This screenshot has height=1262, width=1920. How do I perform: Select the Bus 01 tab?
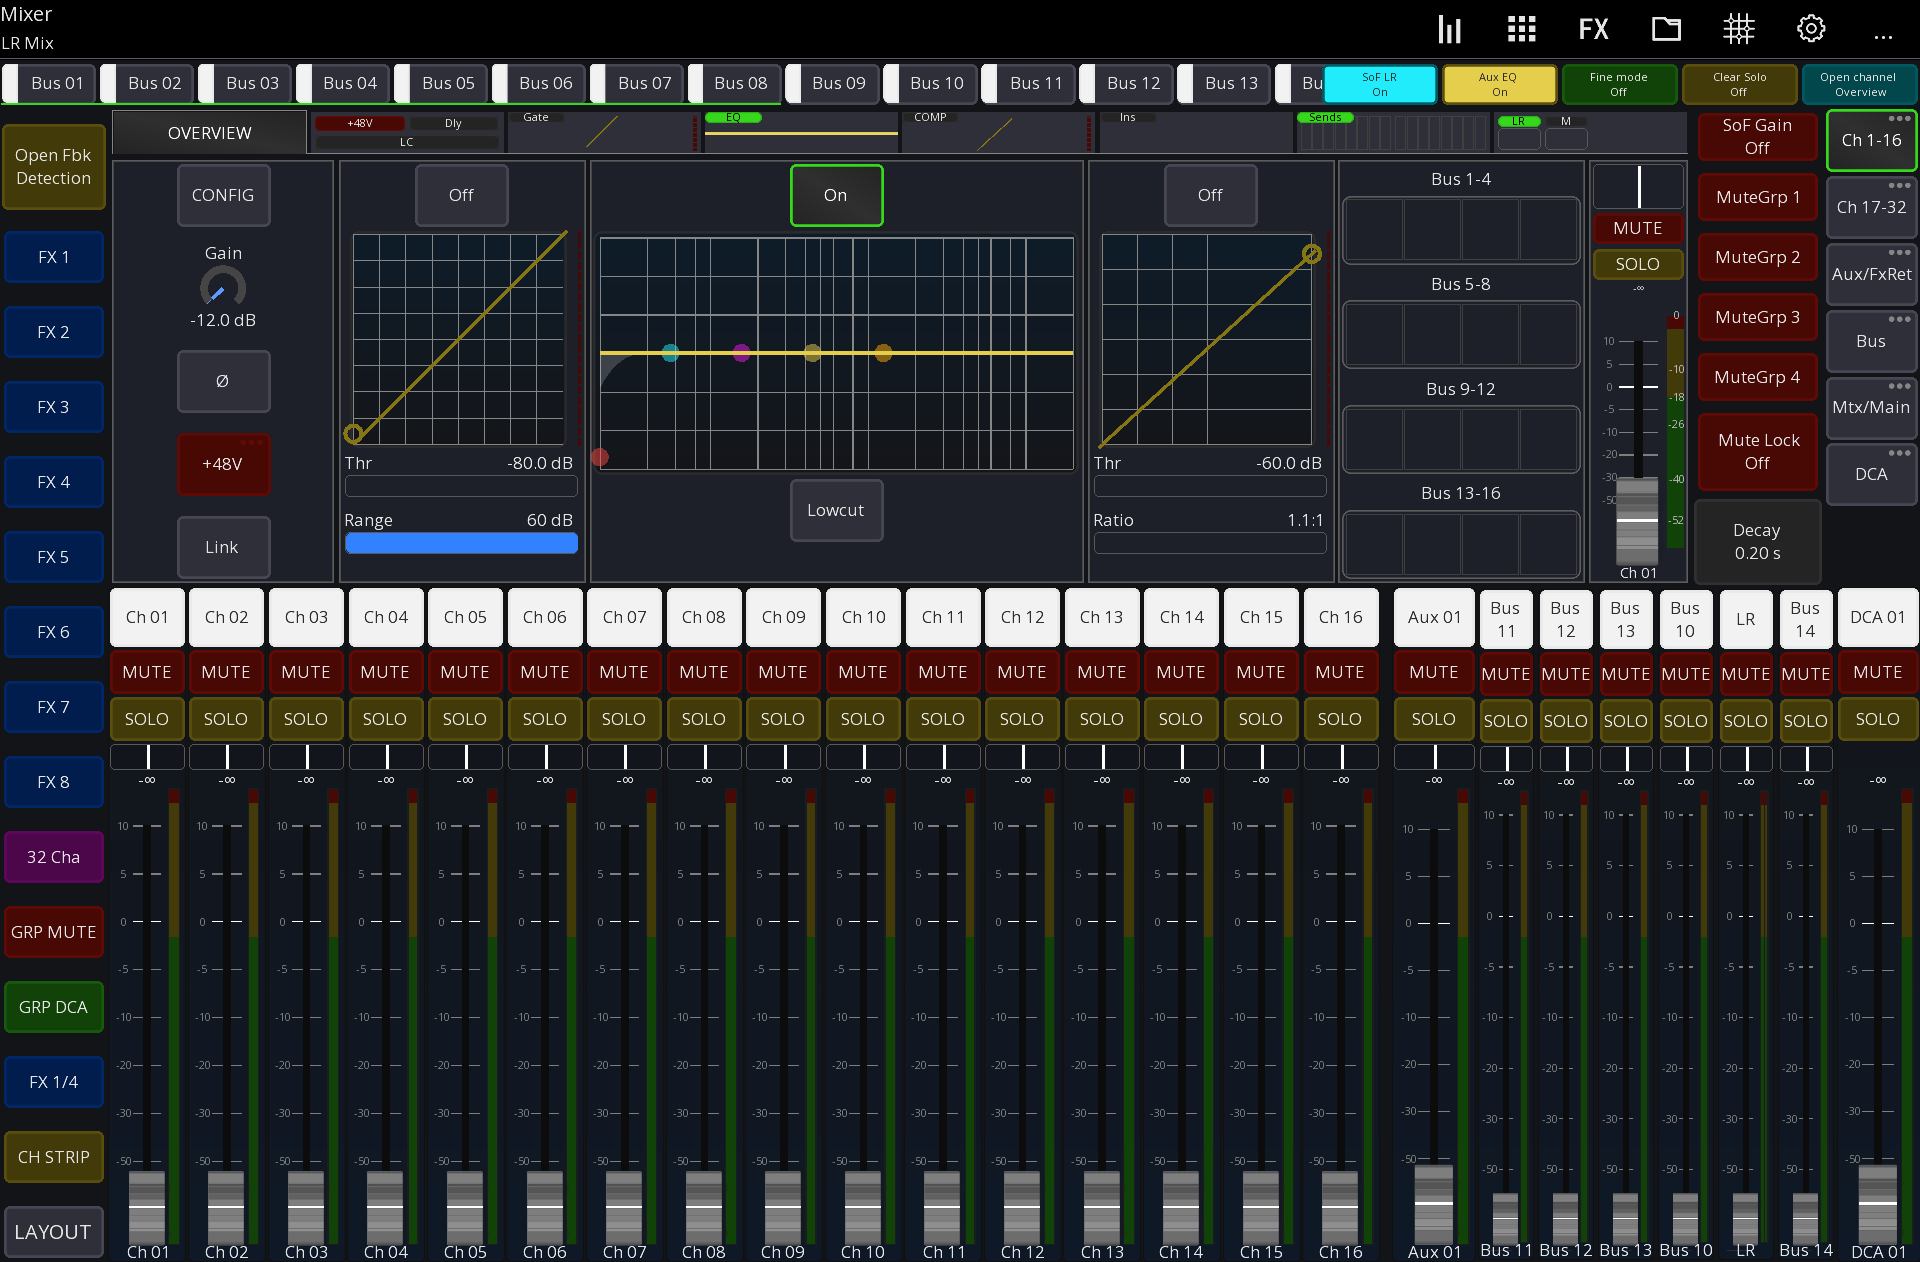50,83
